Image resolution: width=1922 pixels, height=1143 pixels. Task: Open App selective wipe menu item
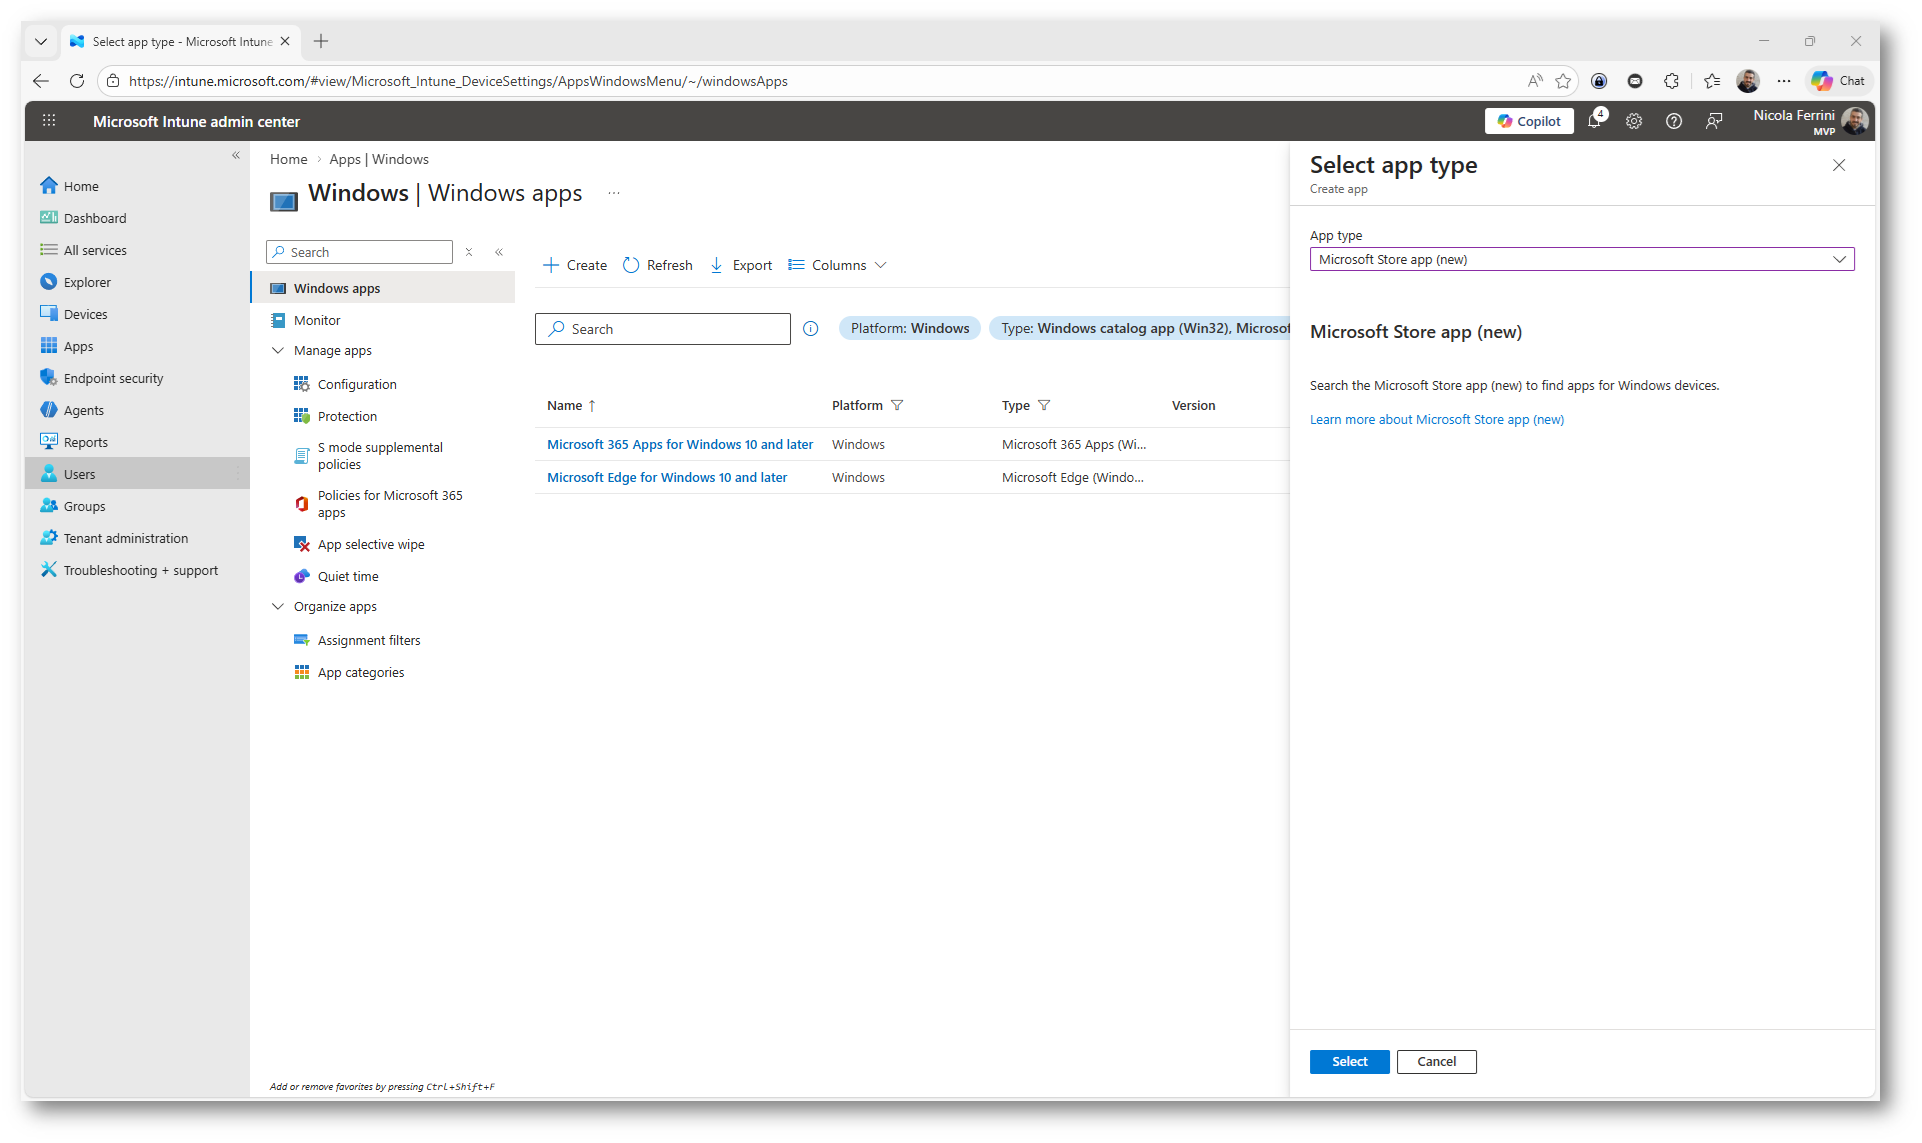tap(371, 544)
